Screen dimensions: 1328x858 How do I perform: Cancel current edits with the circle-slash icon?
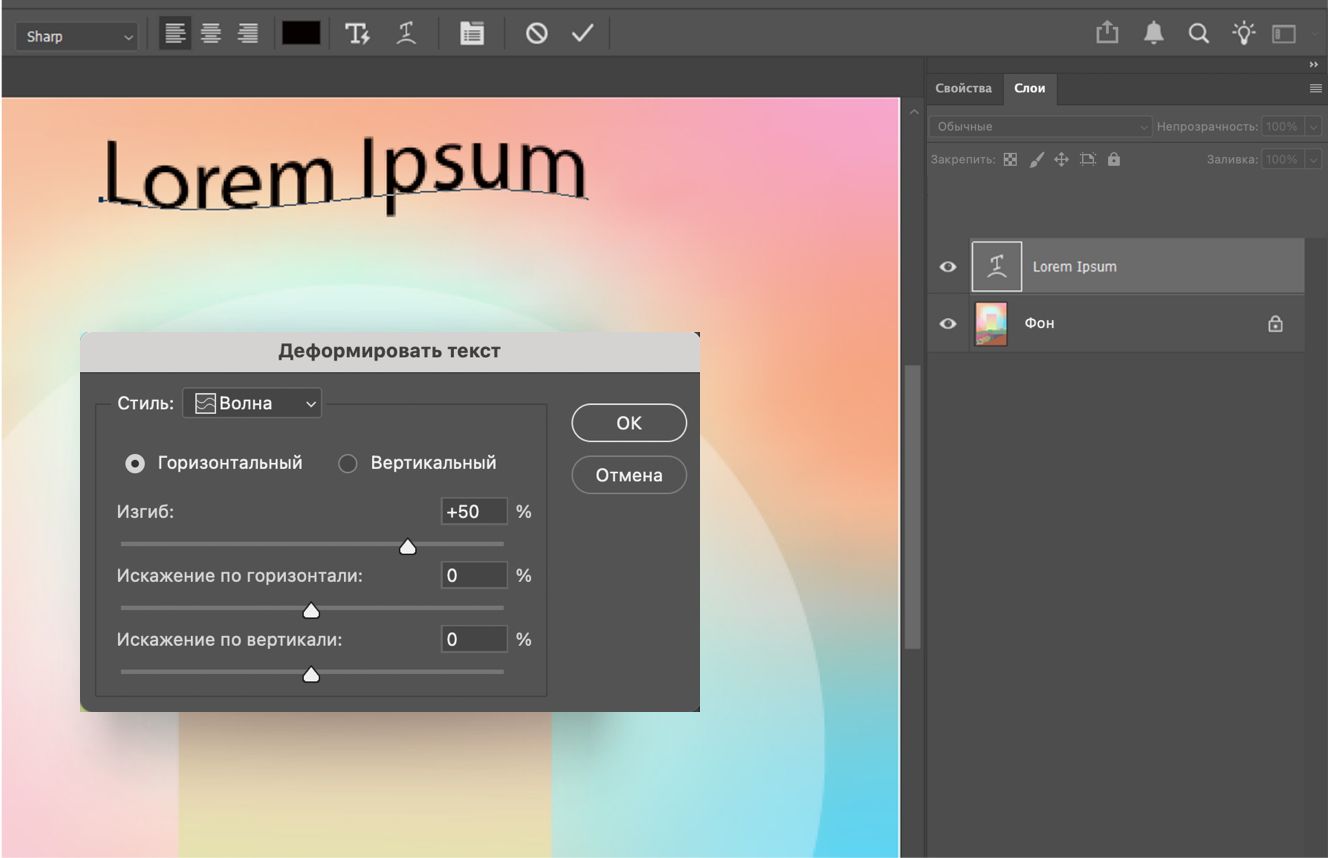click(x=537, y=34)
